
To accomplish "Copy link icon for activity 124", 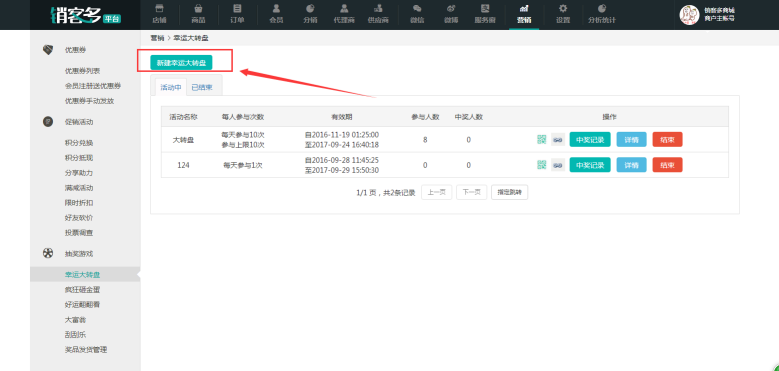I will (557, 165).
